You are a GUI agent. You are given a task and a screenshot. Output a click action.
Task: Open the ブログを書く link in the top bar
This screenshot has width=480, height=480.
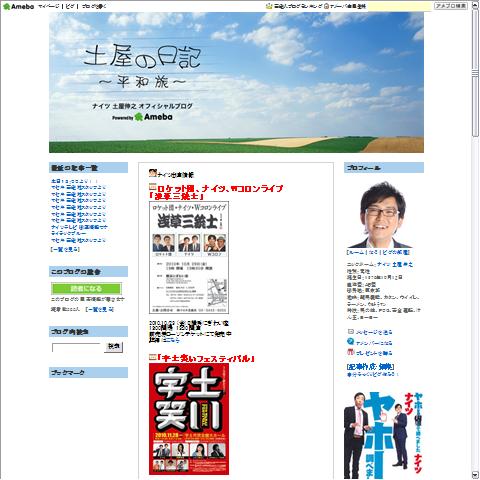(94, 6)
